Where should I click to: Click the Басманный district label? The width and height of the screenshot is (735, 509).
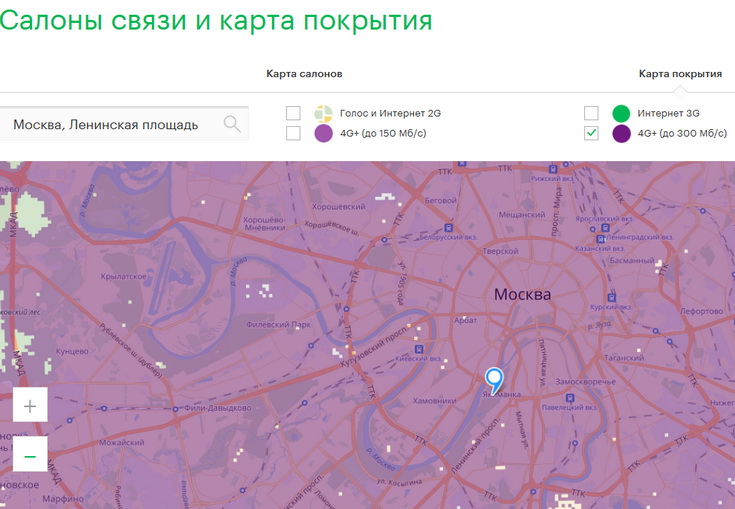632,260
